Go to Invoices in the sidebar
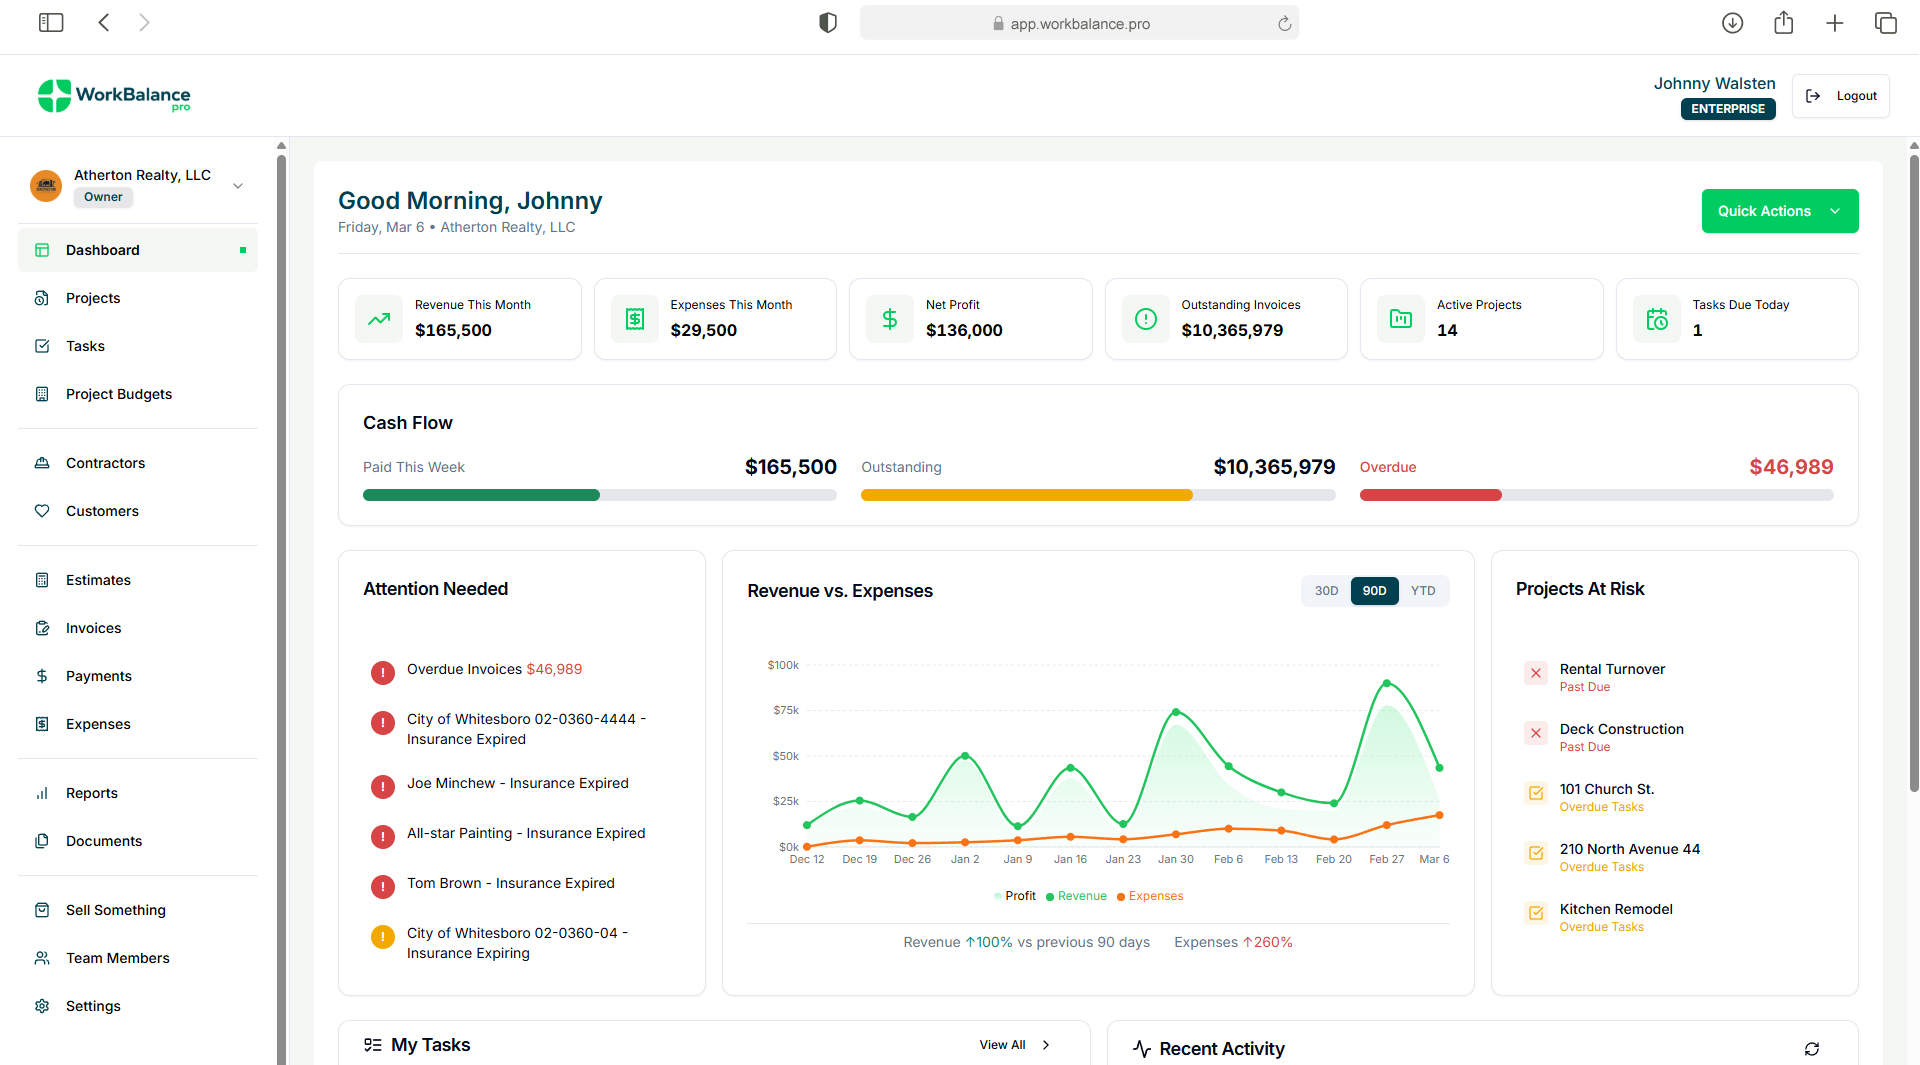This screenshot has width=1920, height=1065. tap(93, 628)
